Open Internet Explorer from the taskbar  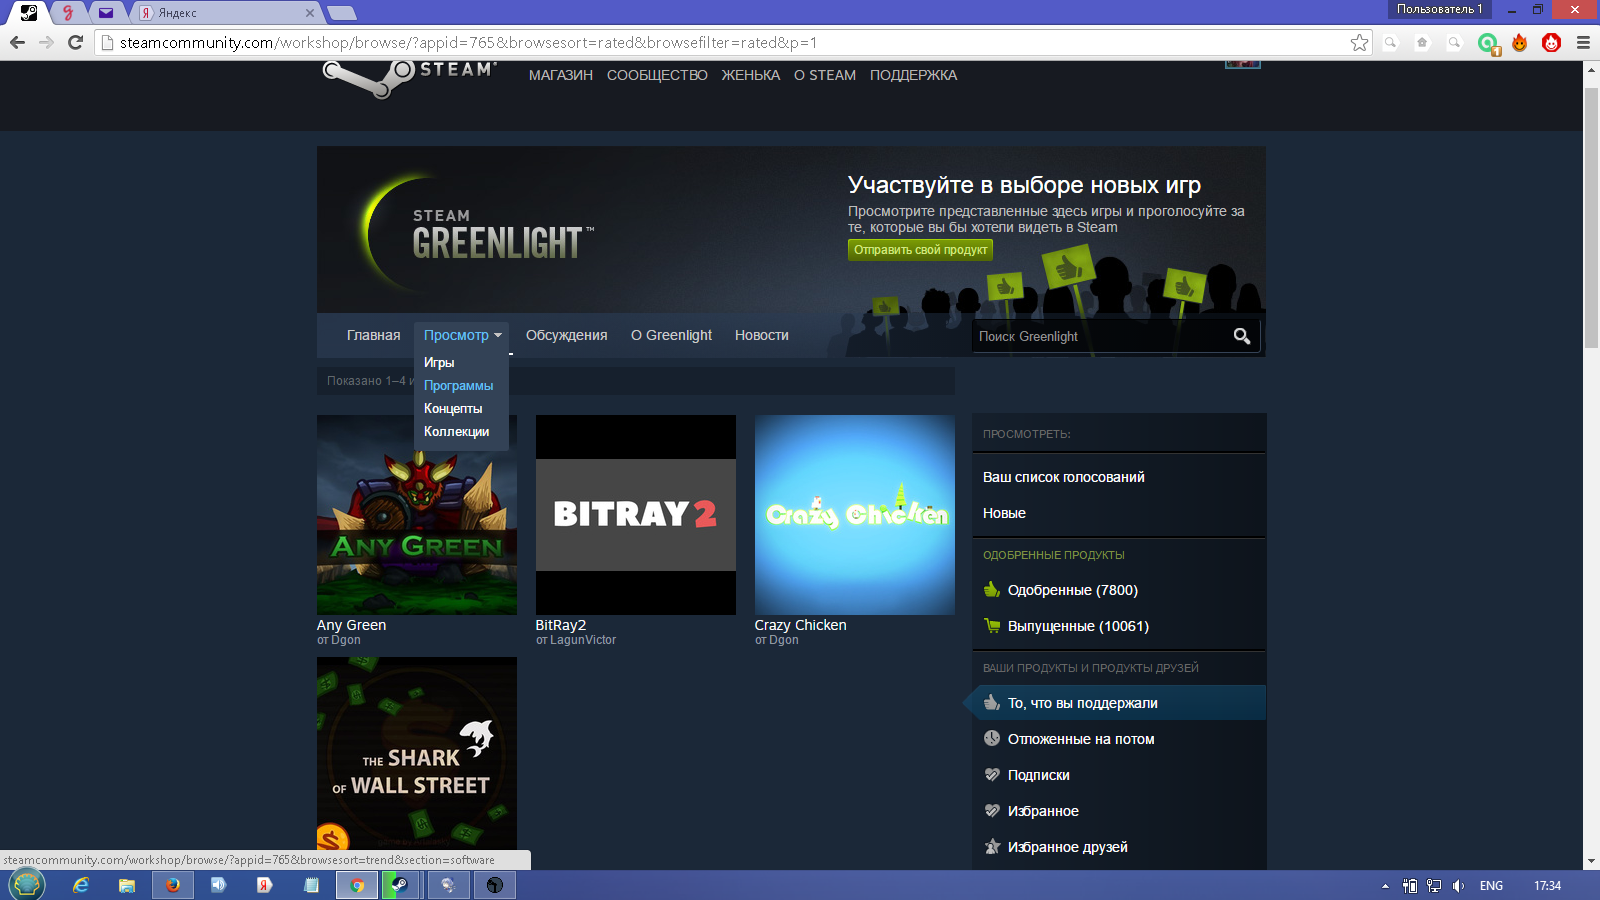(81, 885)
